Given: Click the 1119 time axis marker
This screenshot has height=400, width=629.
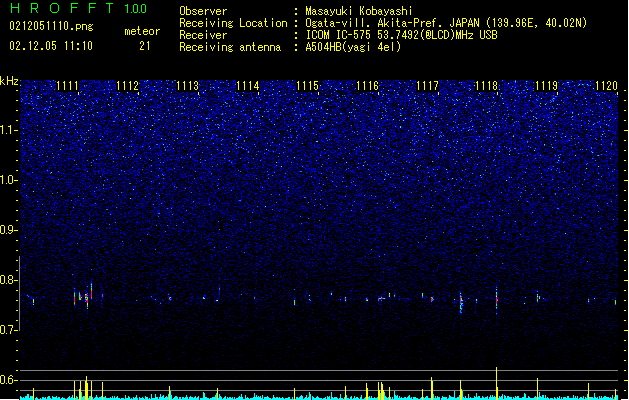Looking at the screenshot, I should pos(547,86).
